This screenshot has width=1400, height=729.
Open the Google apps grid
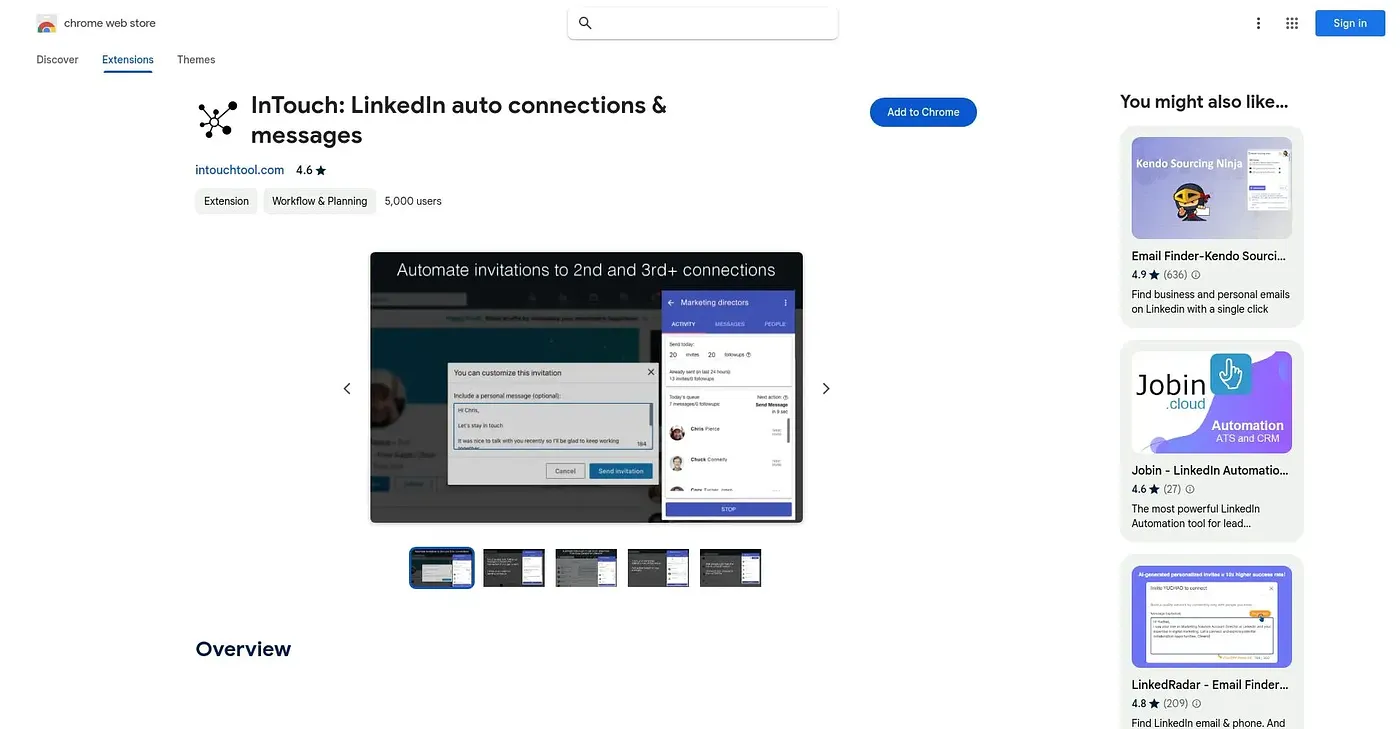[x=1292, y=24]
